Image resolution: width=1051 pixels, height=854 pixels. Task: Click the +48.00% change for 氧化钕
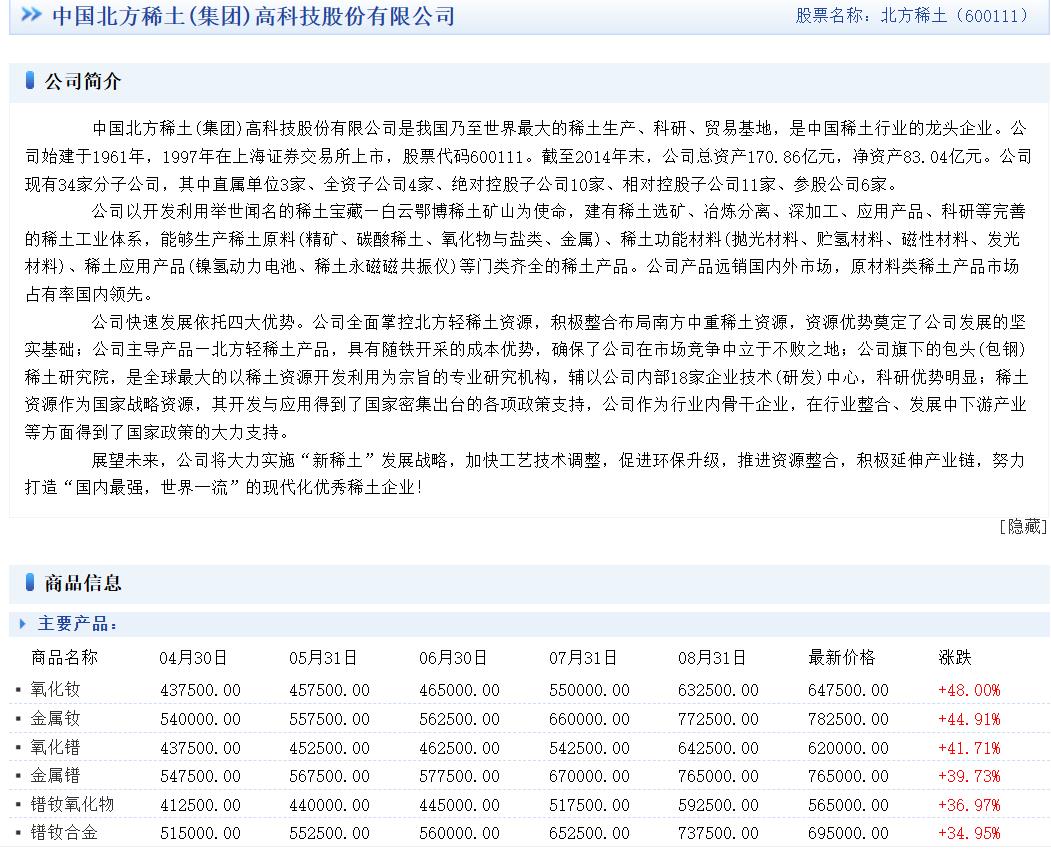969,690
